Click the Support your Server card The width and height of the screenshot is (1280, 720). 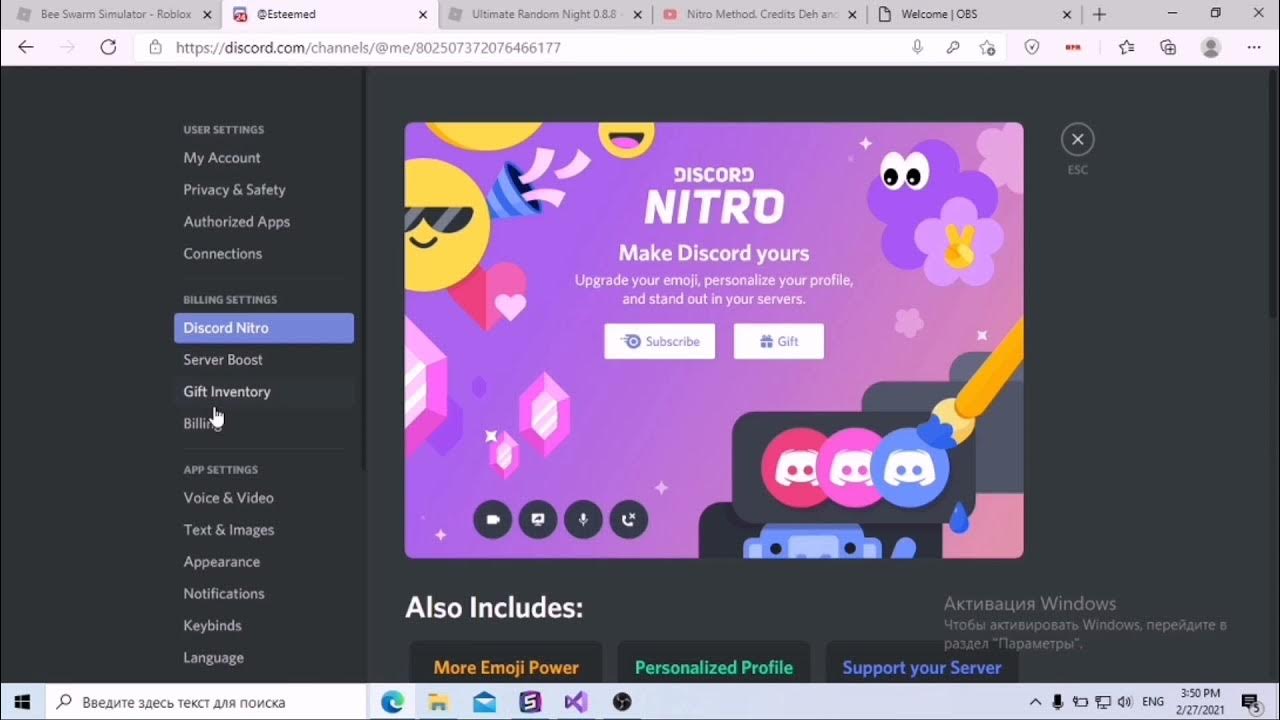(x=922, y=663)
